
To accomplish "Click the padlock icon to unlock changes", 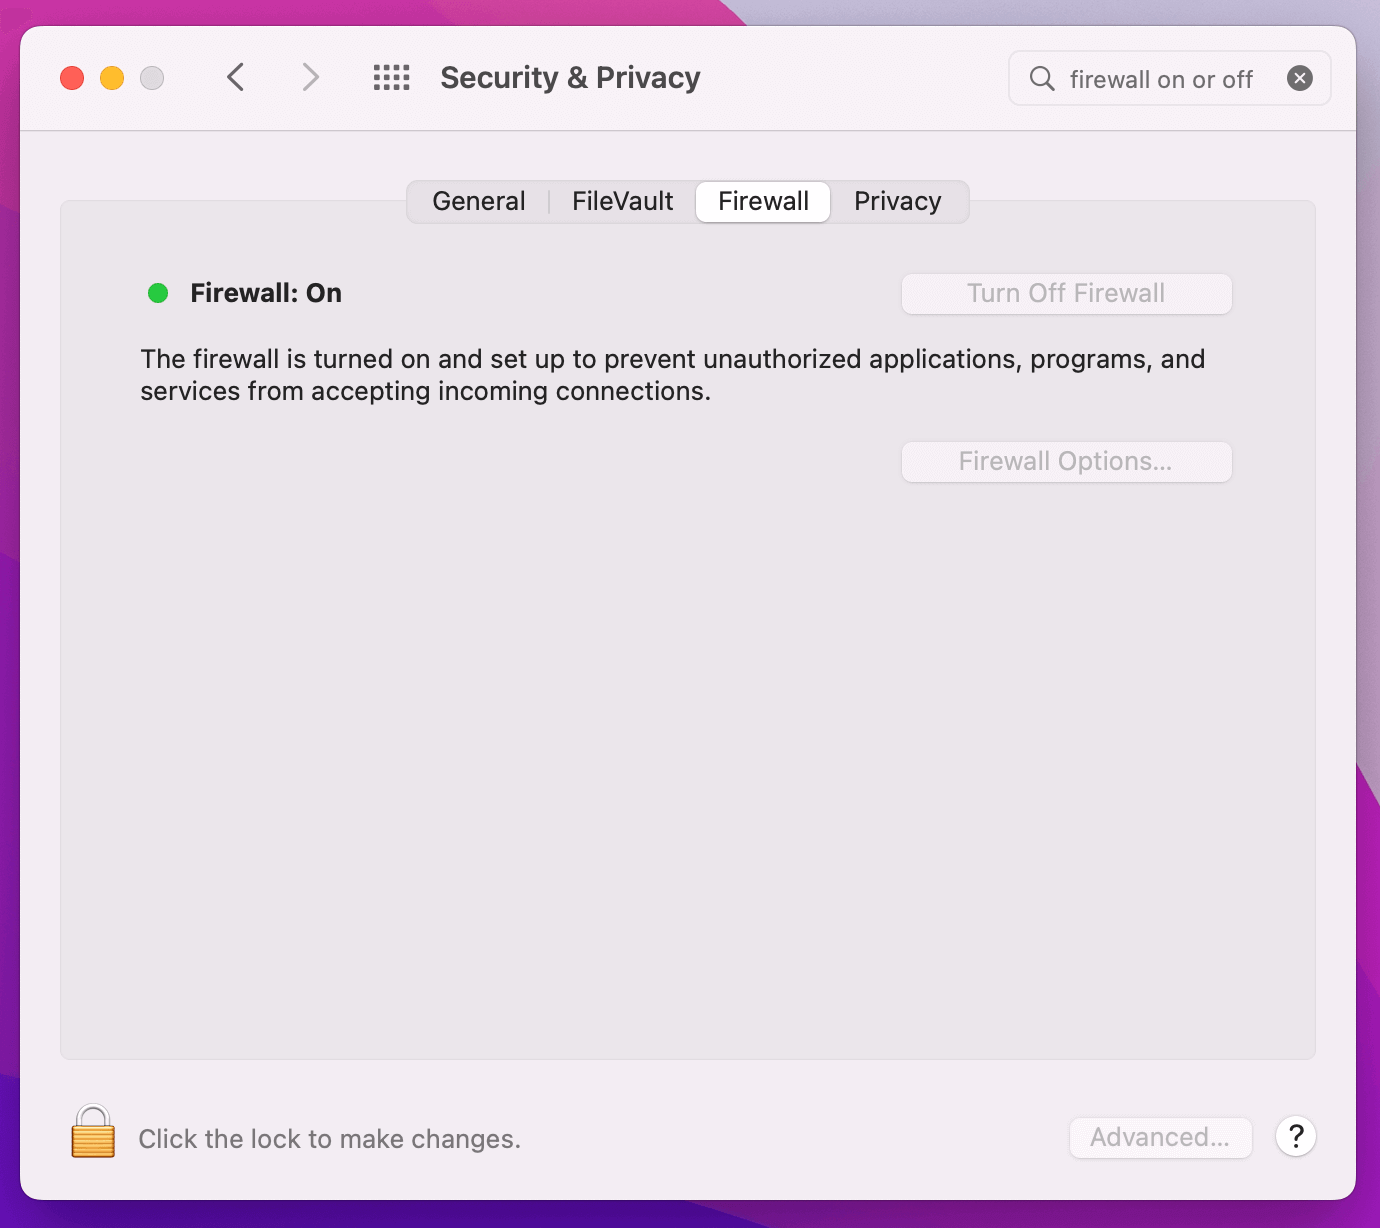I will click(x=93, y=1132).
